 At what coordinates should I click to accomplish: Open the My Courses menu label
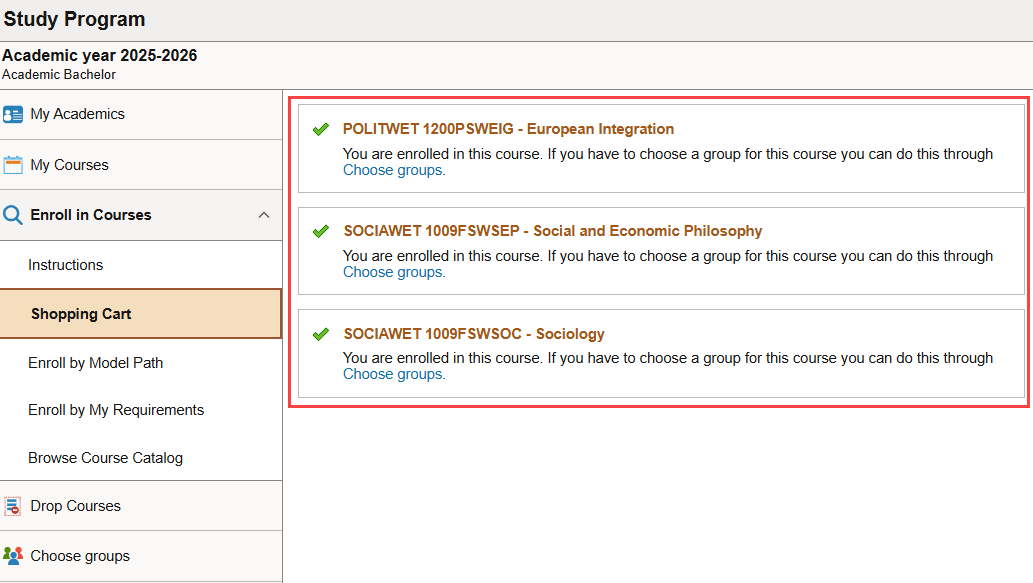[69, 165]
